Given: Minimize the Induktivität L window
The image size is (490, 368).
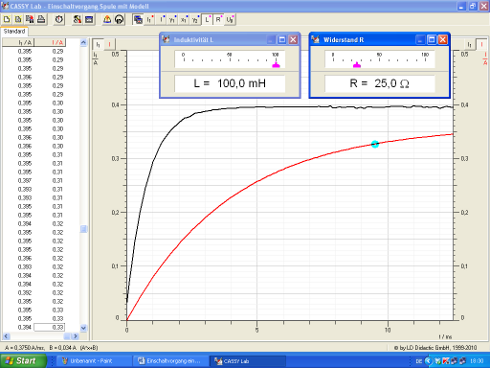Looking at the screenshot, I should (271, 40).
